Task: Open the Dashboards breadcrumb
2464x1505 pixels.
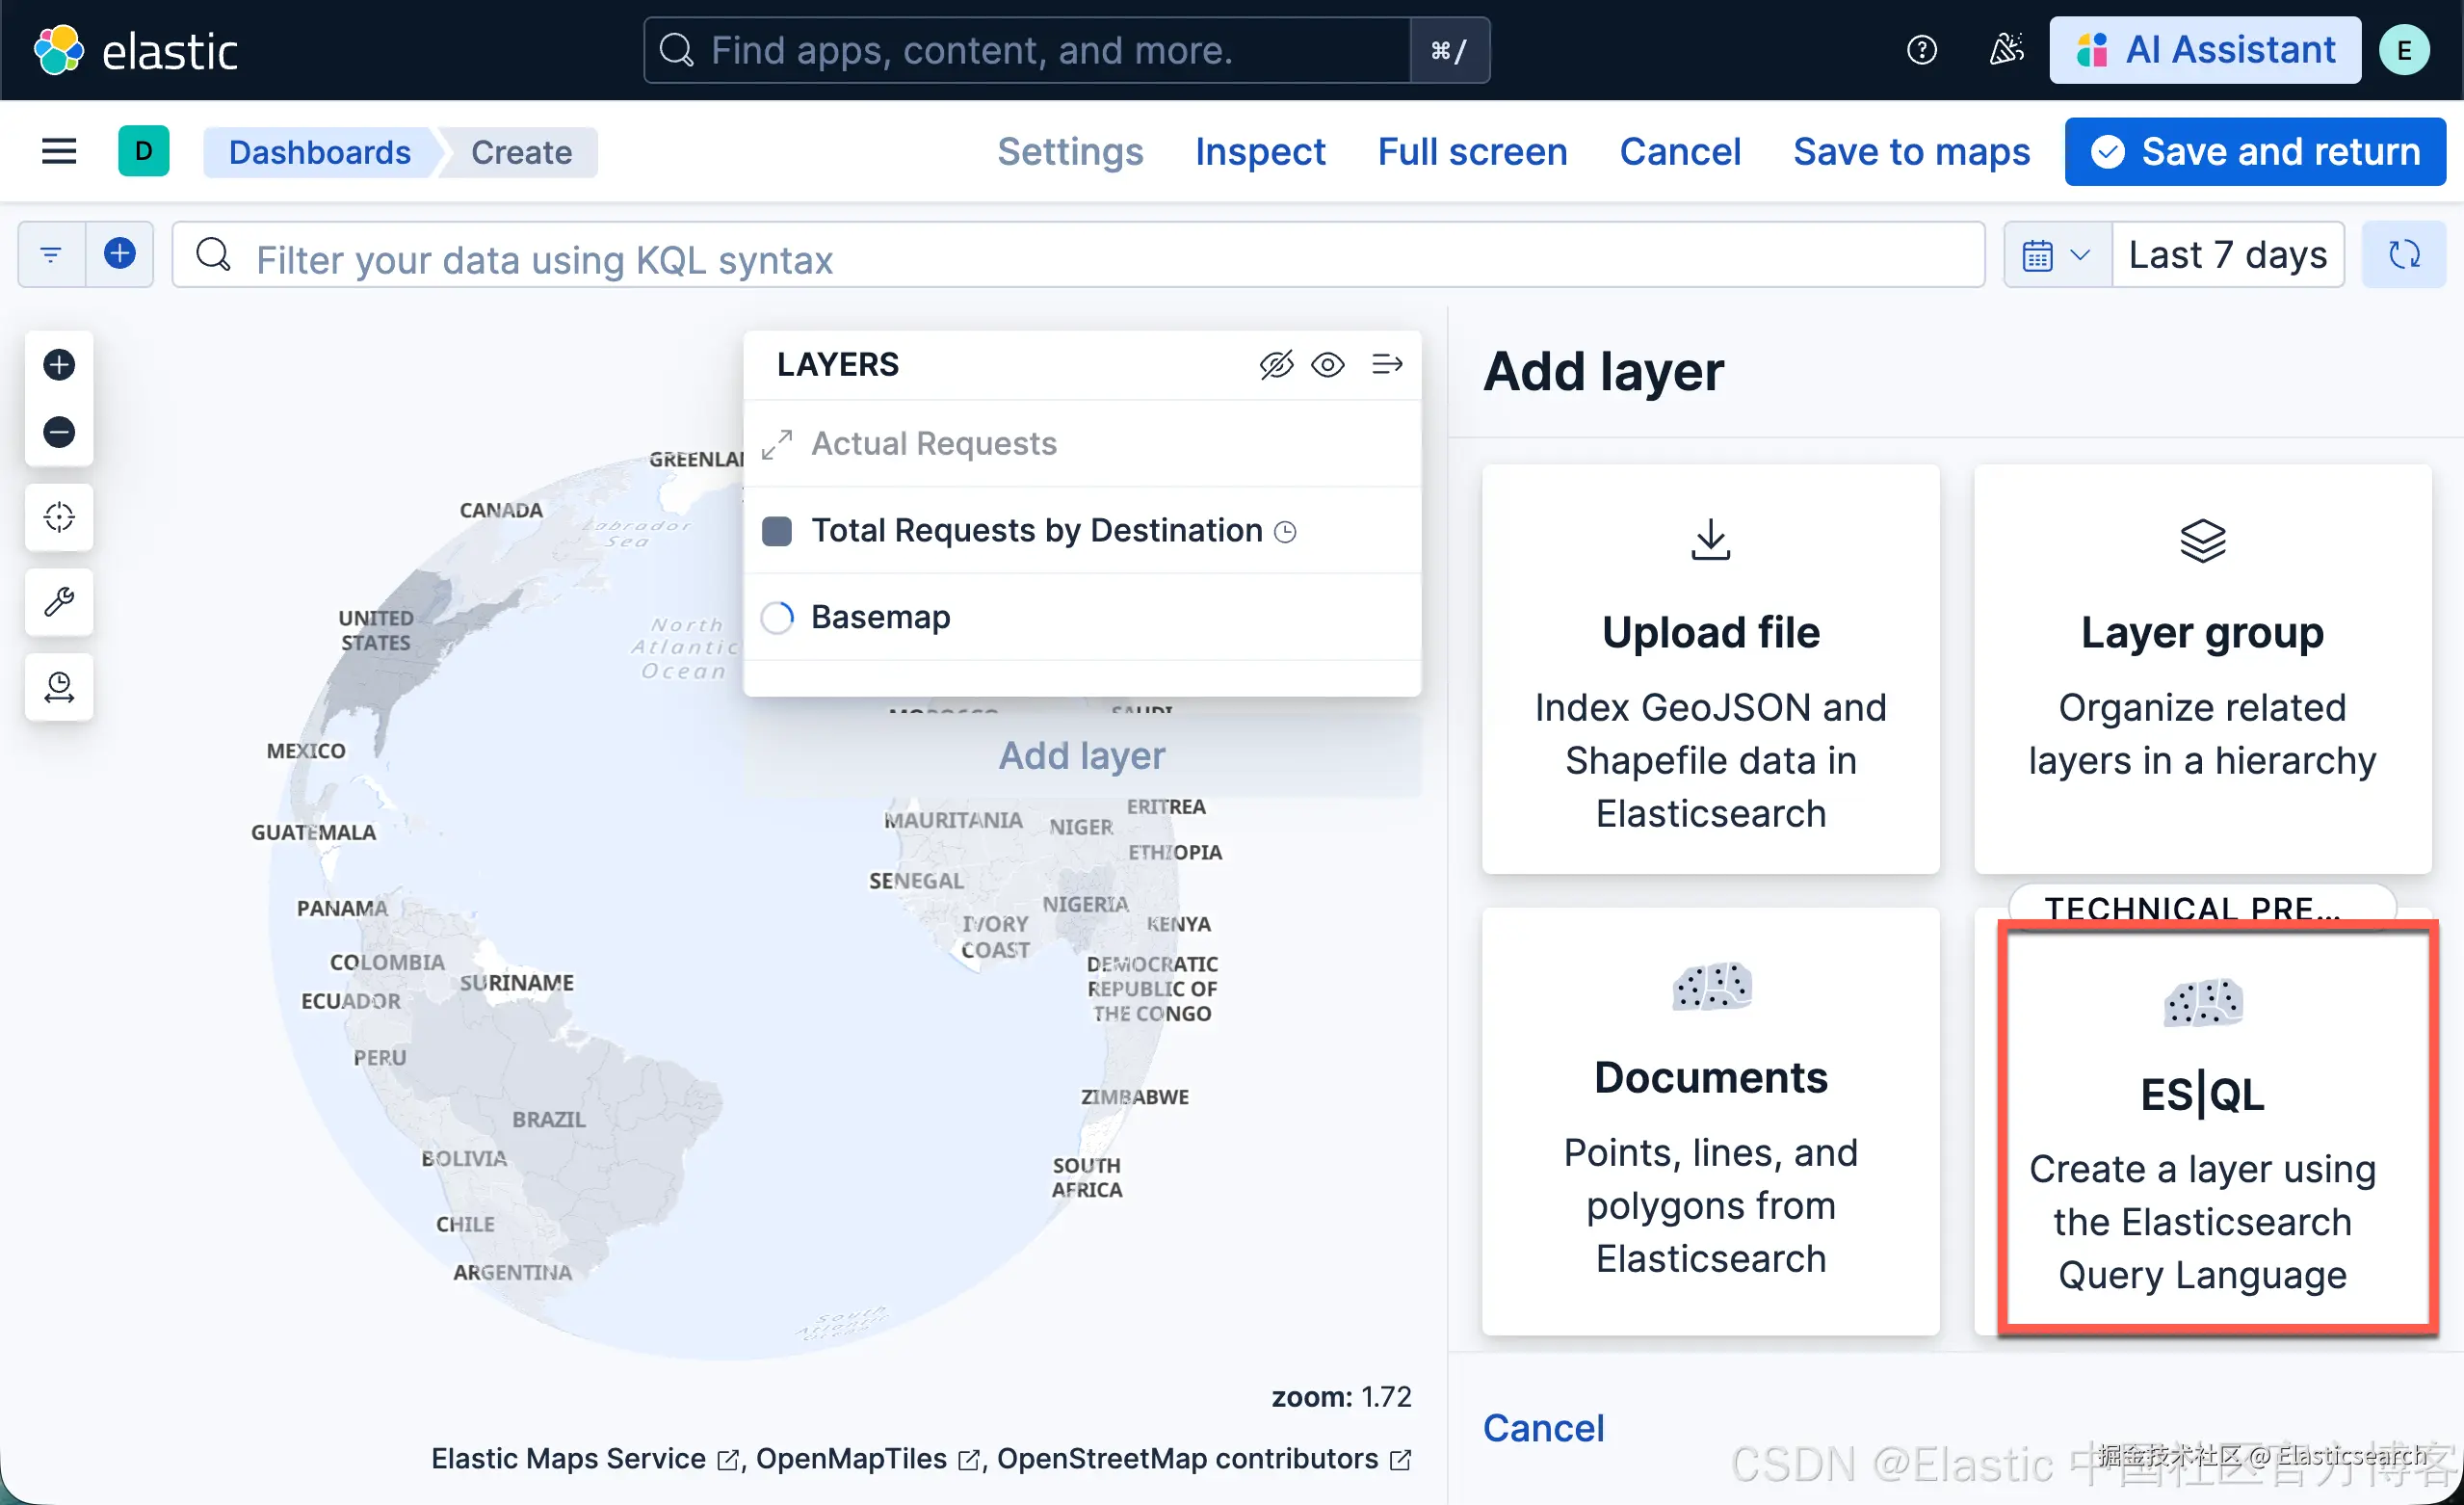Action: pos(319,152)
